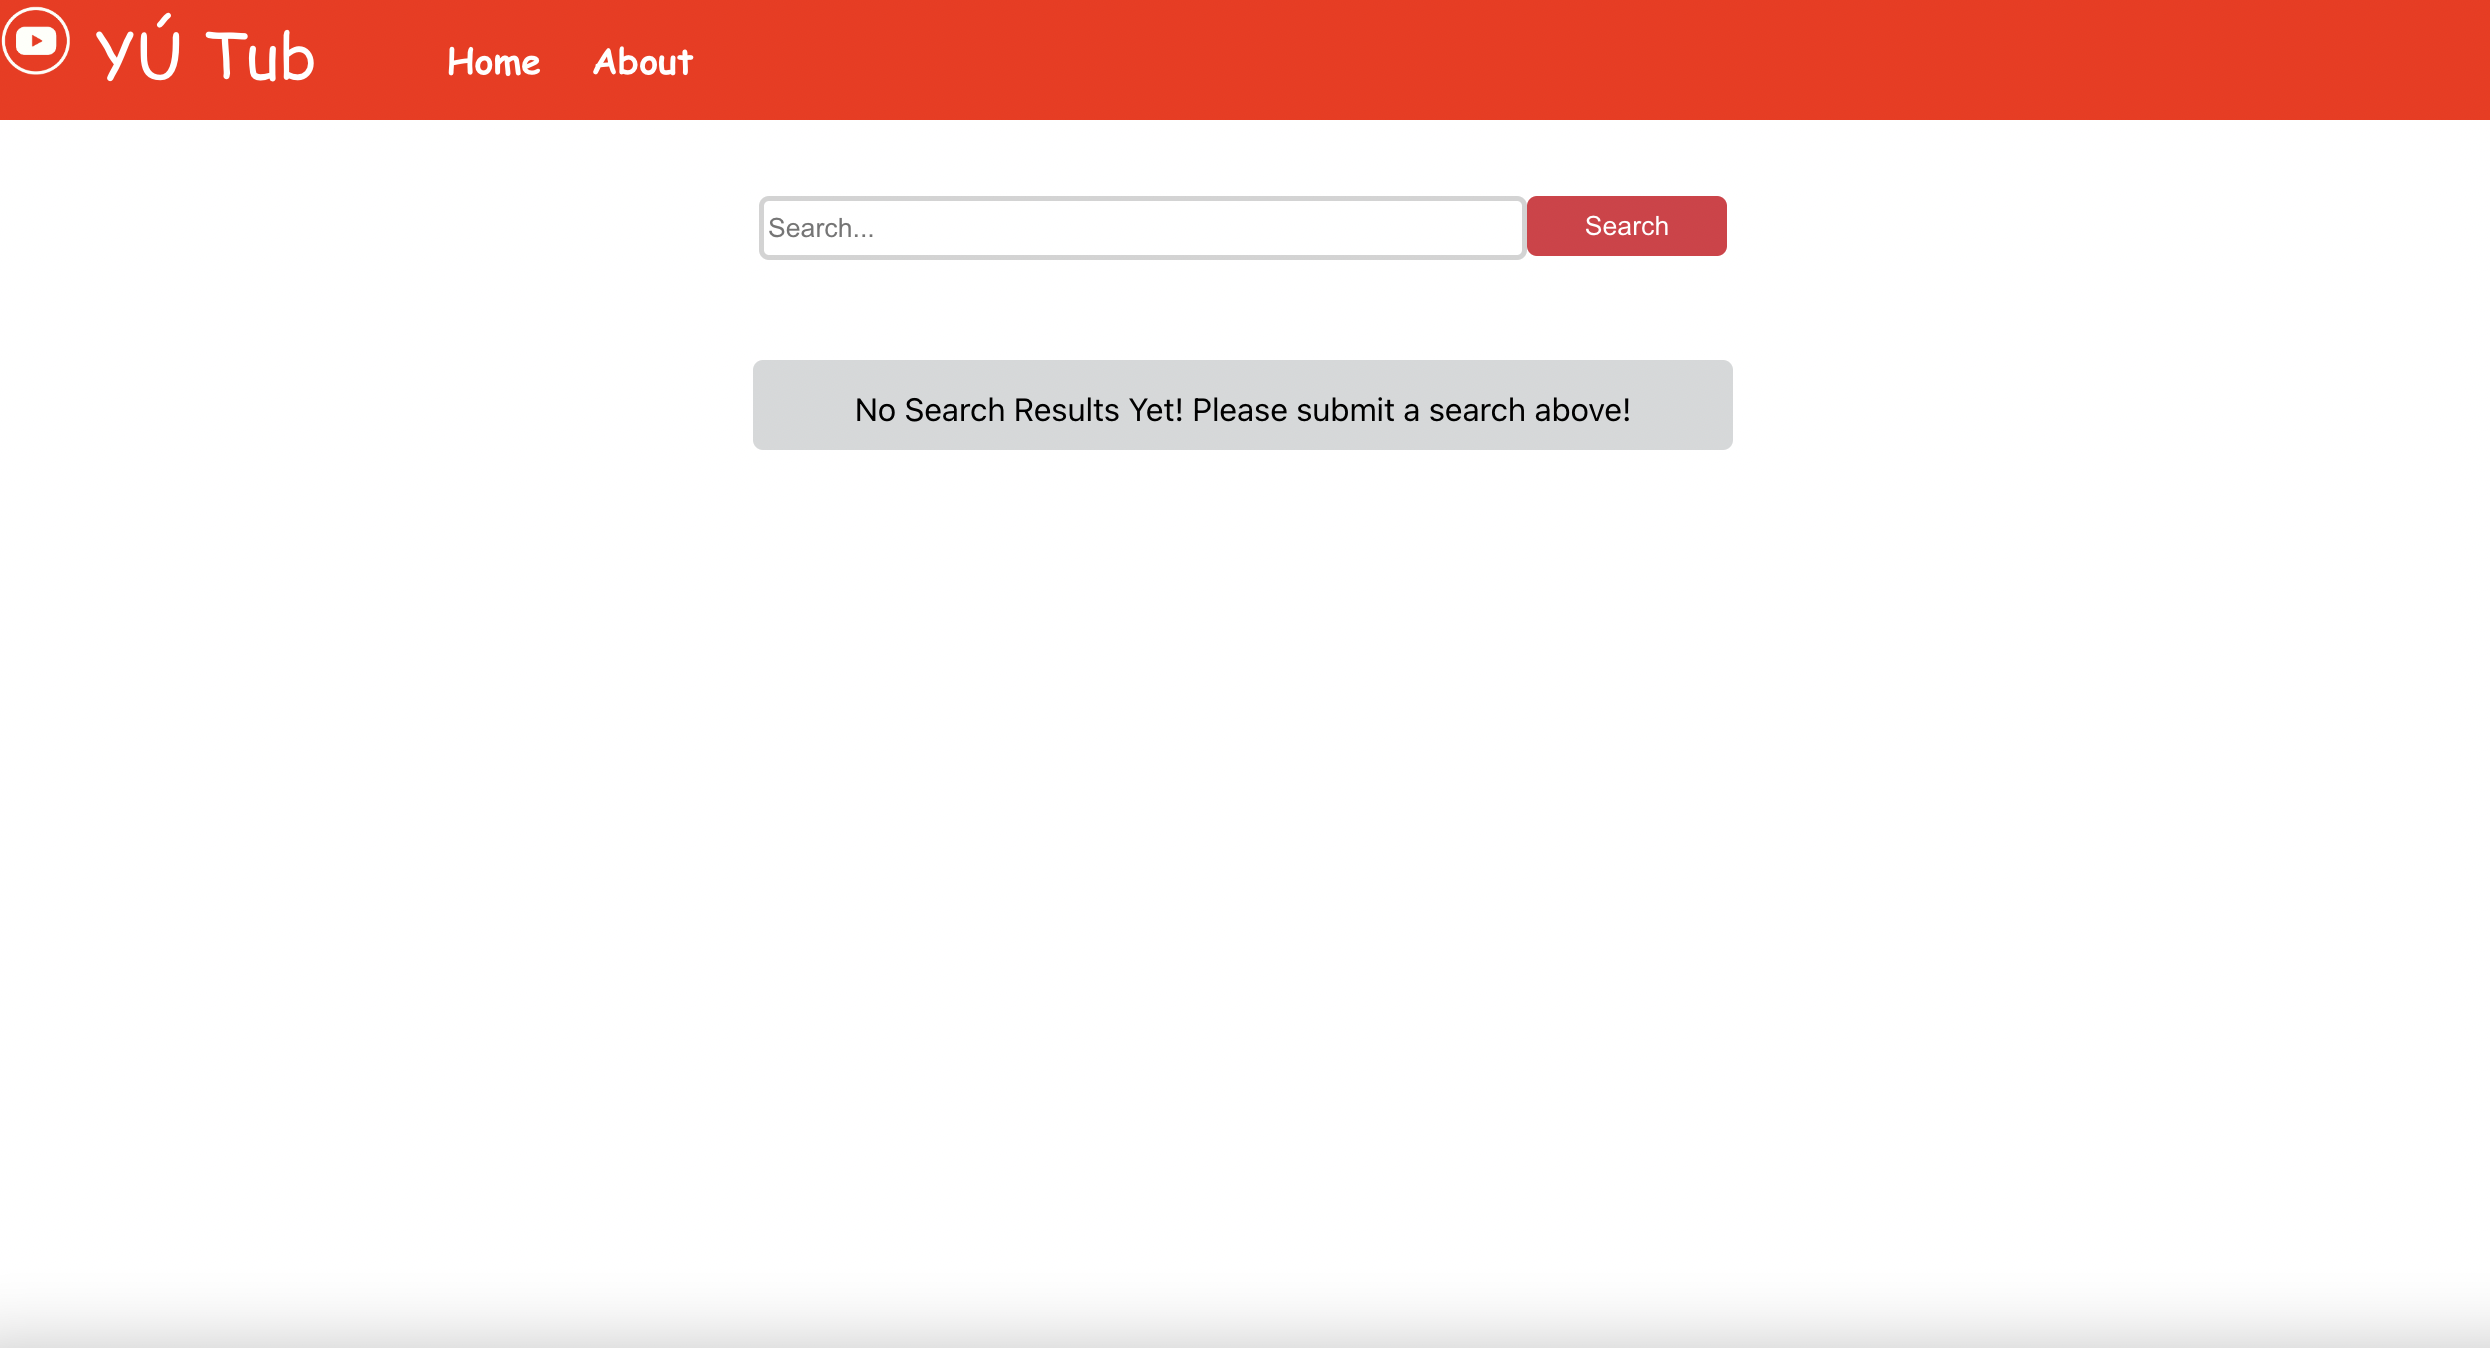Click About in the red navigation bar
This screenshot has width=2490, height=1348.
(x=642, y=62)
